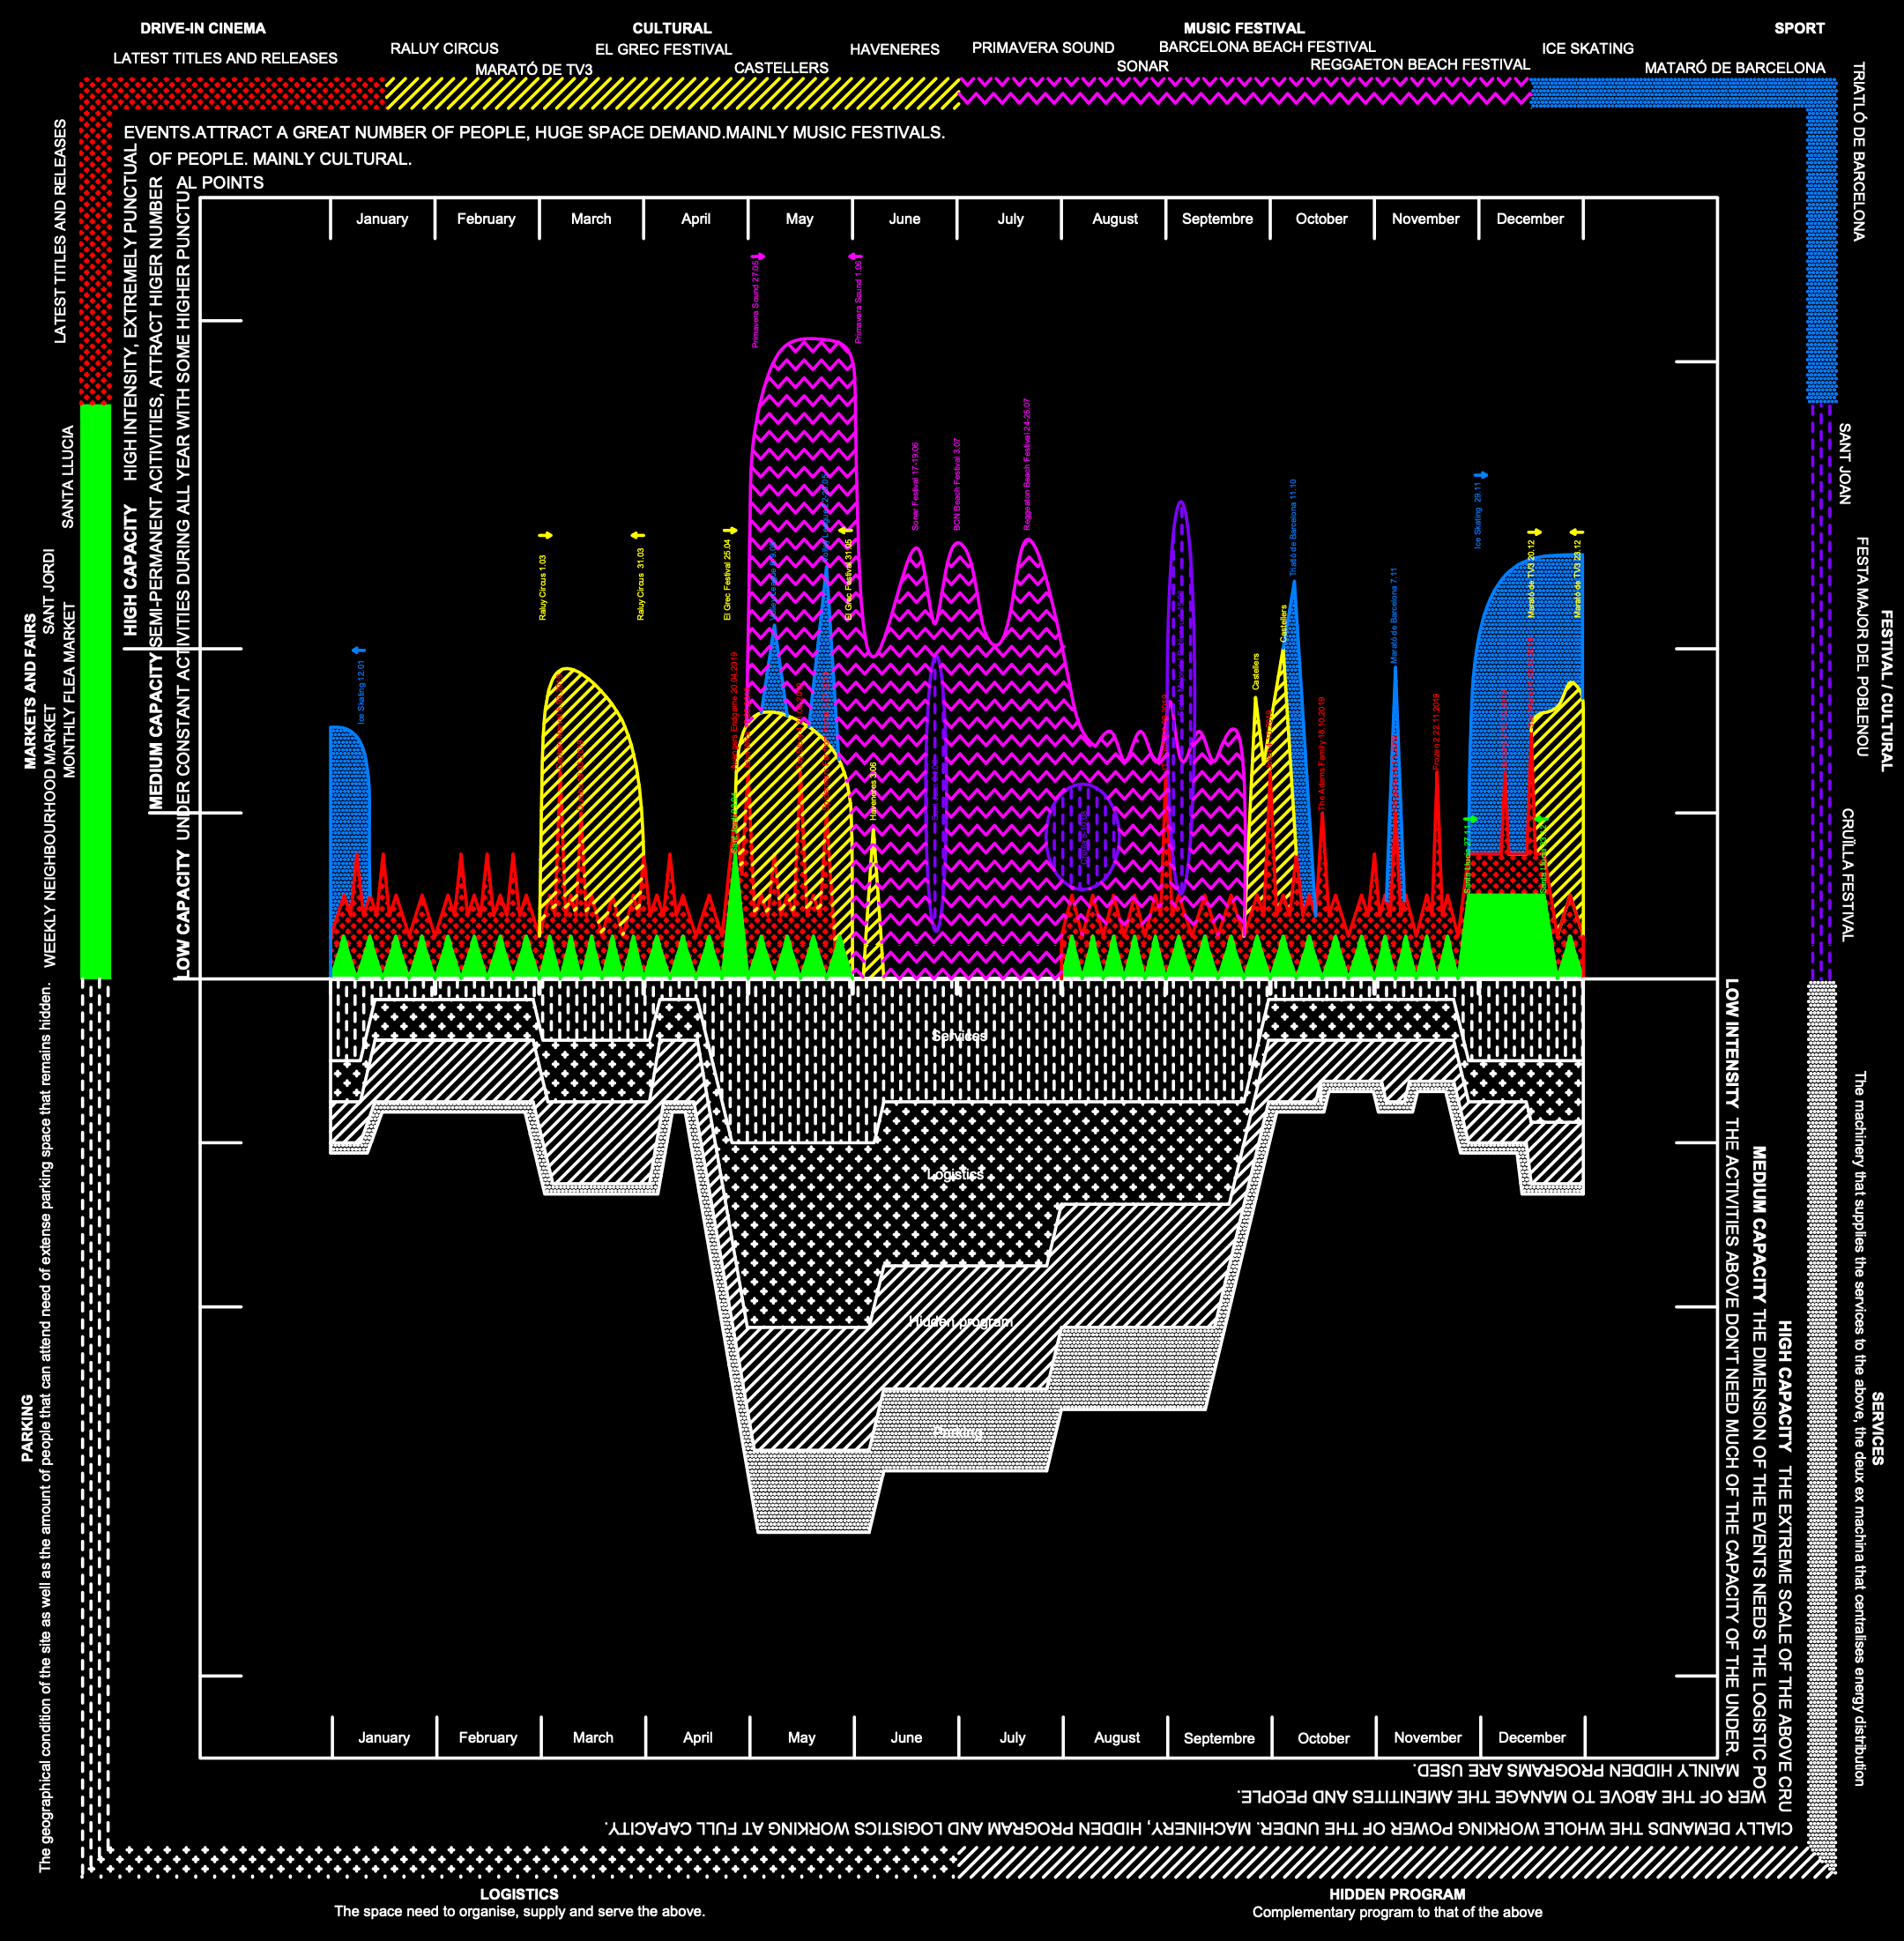Click the Reggaeton Beach Festival 24-25.07 label
This screenshot has width=1904, height=1941.
pyautogui.click(x=1027, y=464)
